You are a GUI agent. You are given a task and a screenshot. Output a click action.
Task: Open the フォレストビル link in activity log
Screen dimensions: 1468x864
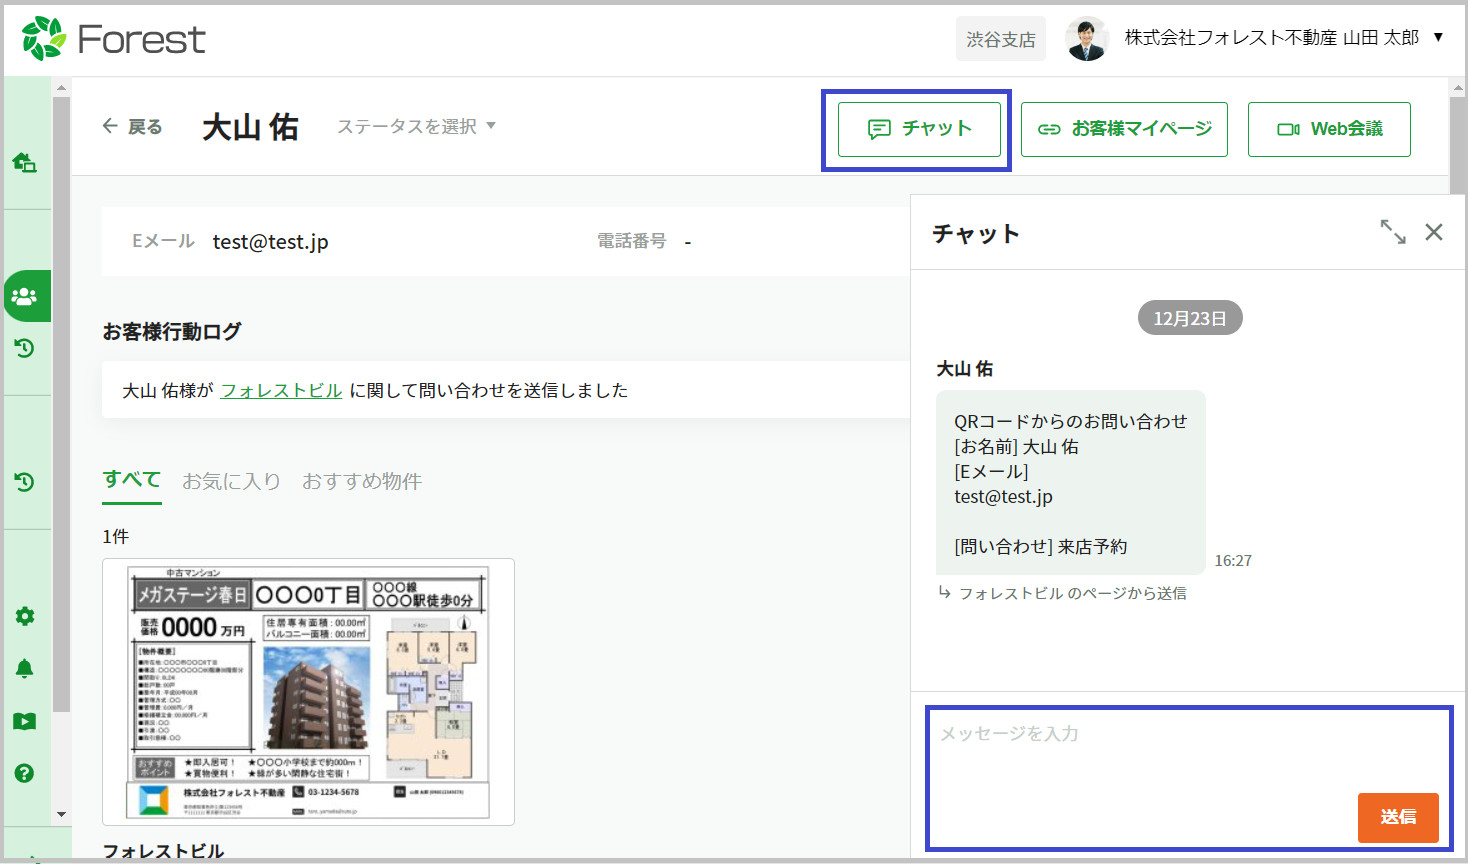tap(281, 390)
